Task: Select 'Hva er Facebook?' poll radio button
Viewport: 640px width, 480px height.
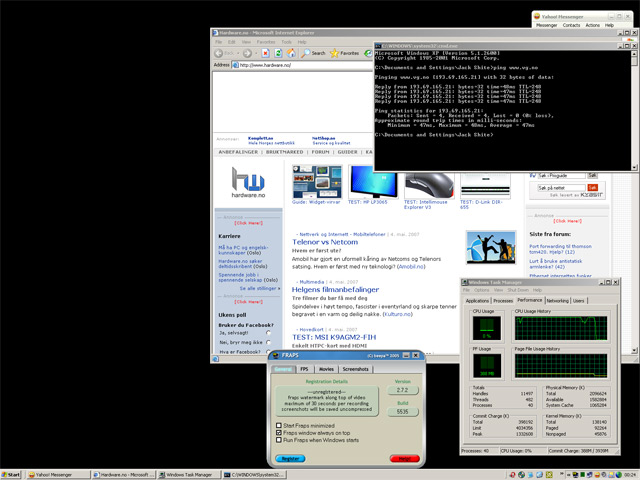Action: pyautogui.click(x=268, y=351)
